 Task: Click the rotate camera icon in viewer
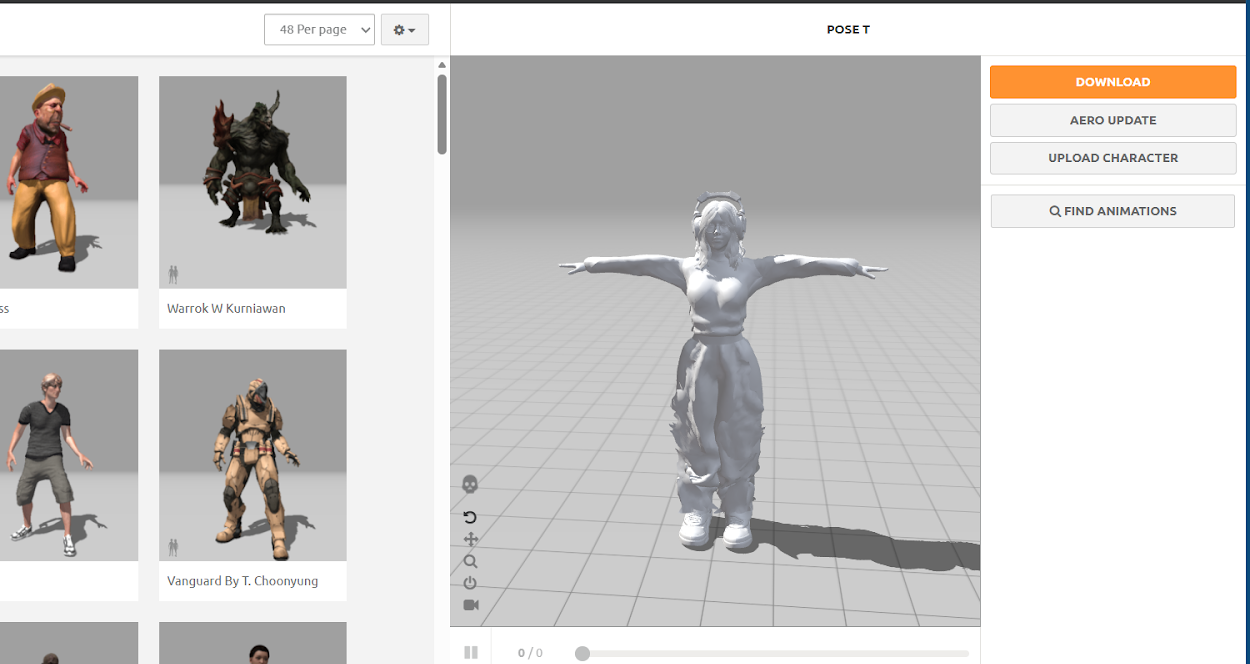coord(470,517)
